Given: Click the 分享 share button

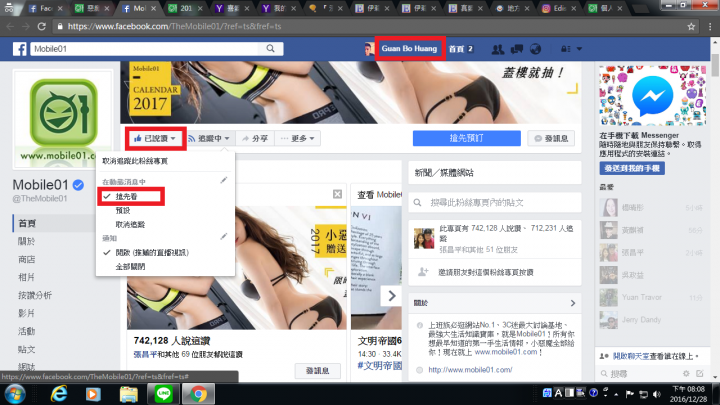Looking at the screenshot, I should click(x=255, y=138).
